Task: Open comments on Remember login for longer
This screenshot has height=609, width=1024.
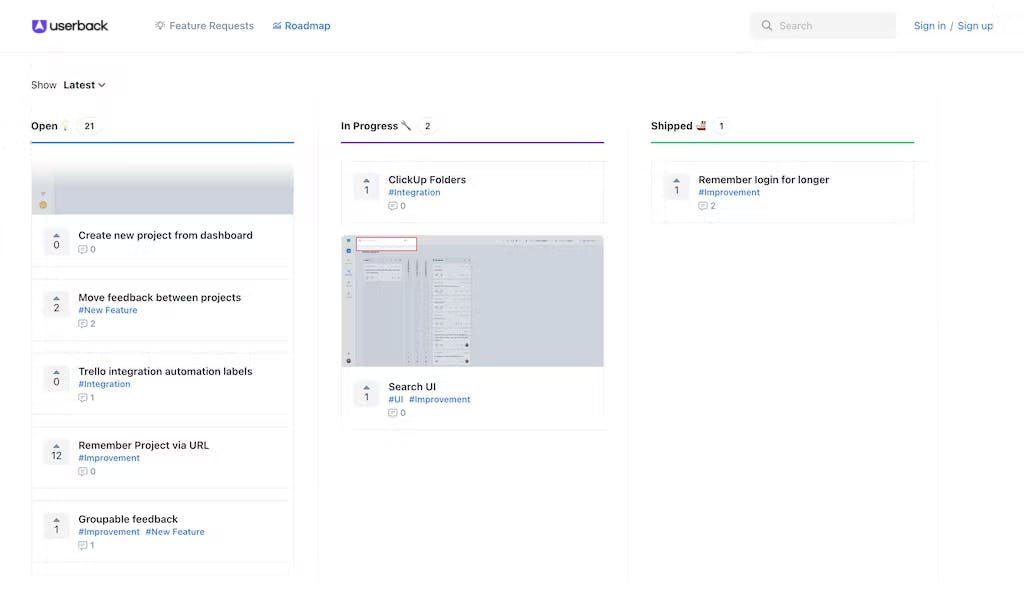Action: point(707,206)
